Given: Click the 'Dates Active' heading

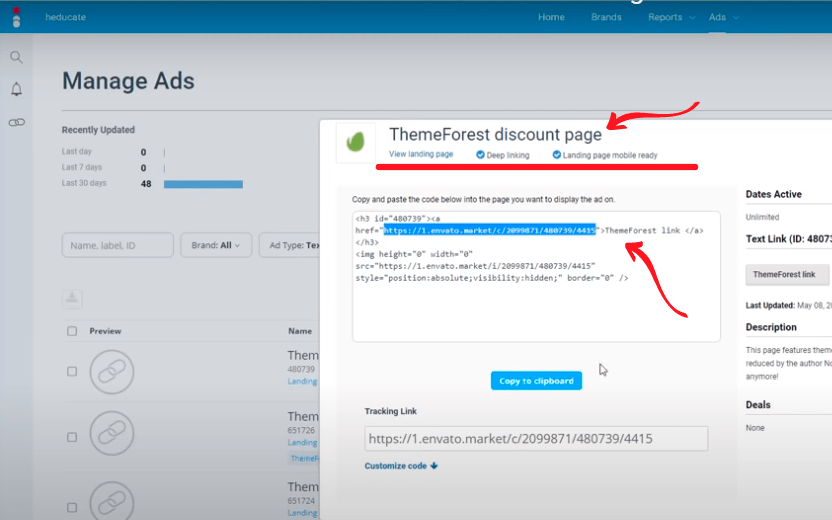Looking at the screenshot, I should coord(773,194).
